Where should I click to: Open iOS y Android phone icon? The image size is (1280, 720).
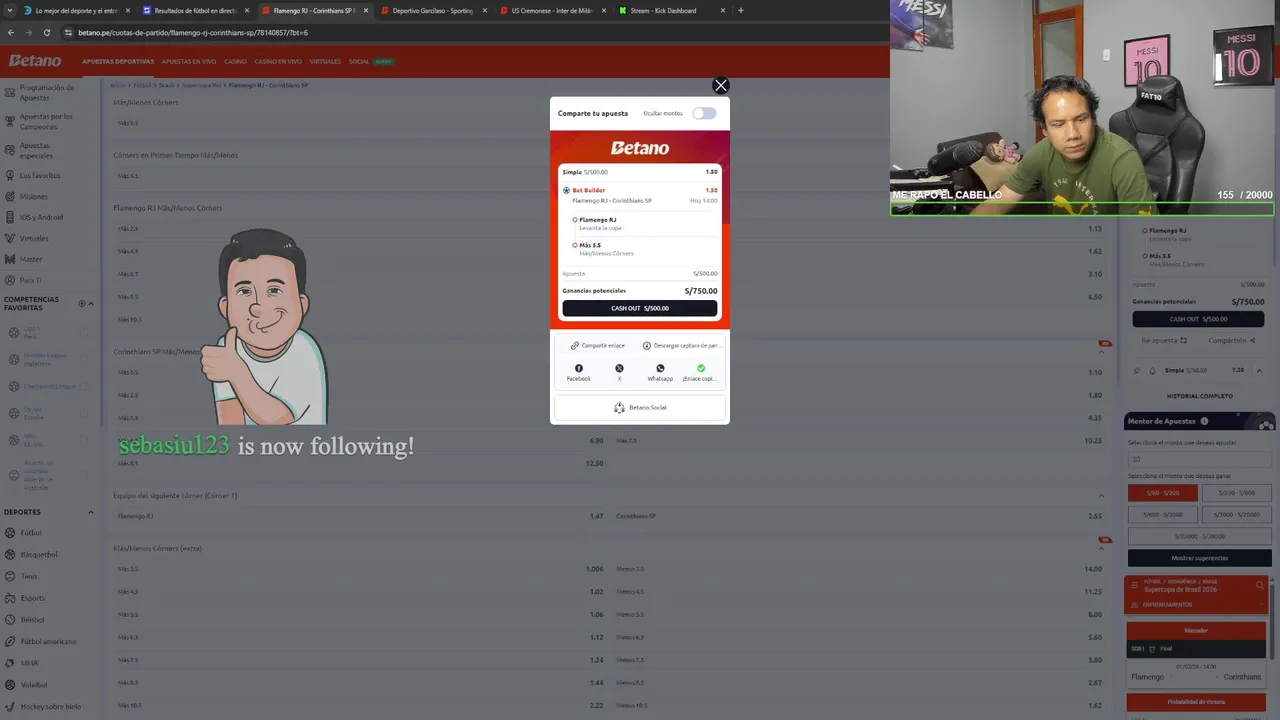(9, 218)
